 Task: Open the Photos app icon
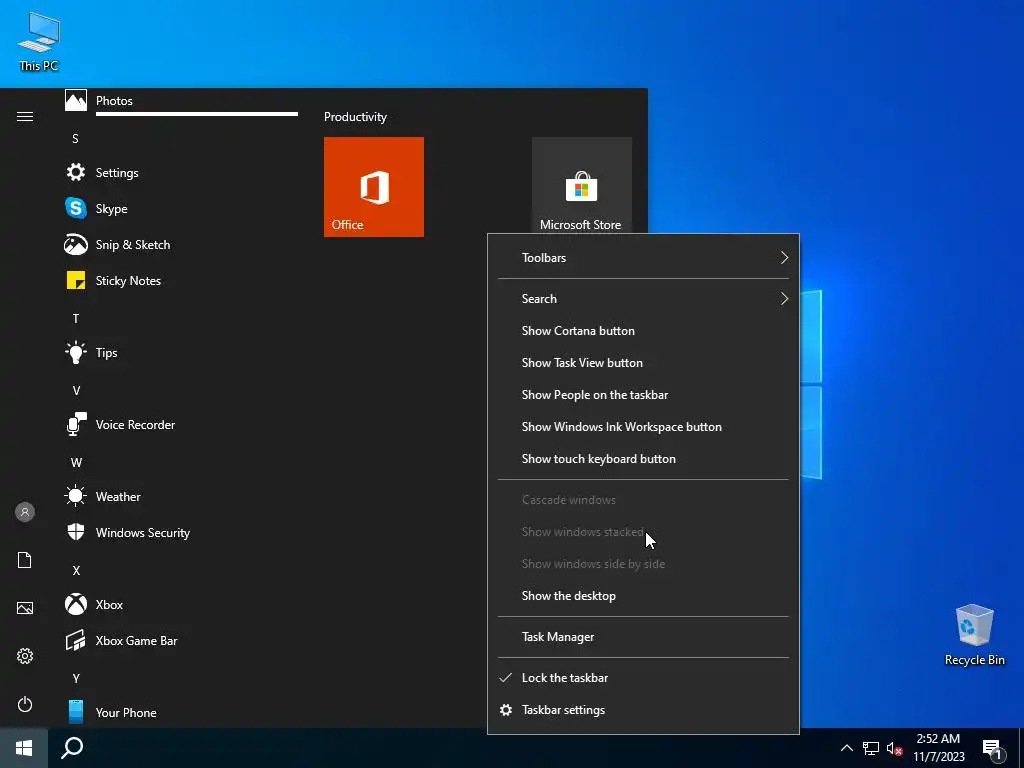click(76, 101)
